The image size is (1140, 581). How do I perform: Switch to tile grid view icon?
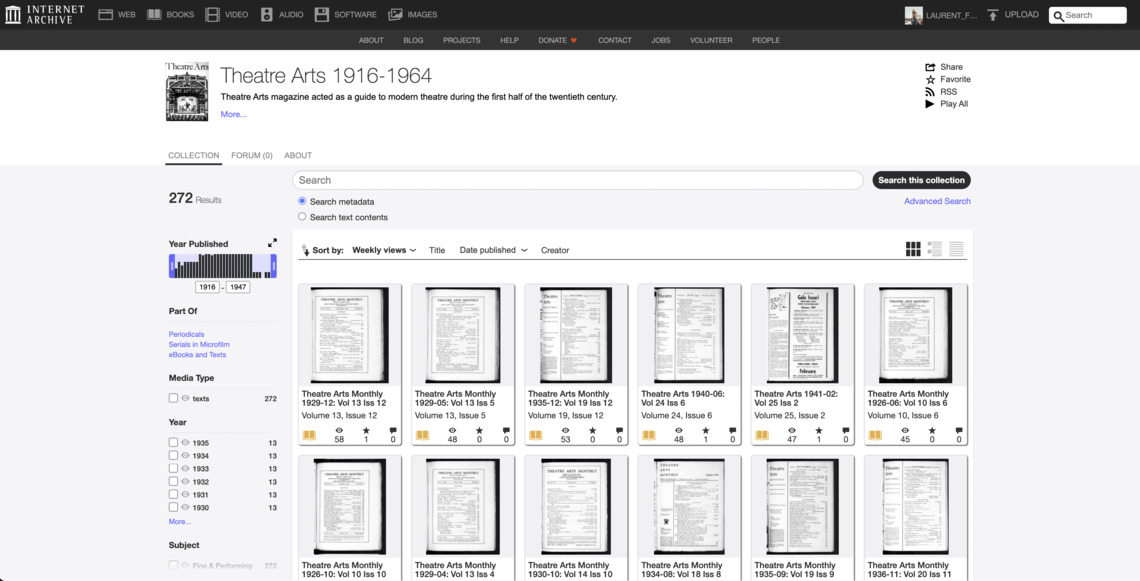click(x=913, y=250)
